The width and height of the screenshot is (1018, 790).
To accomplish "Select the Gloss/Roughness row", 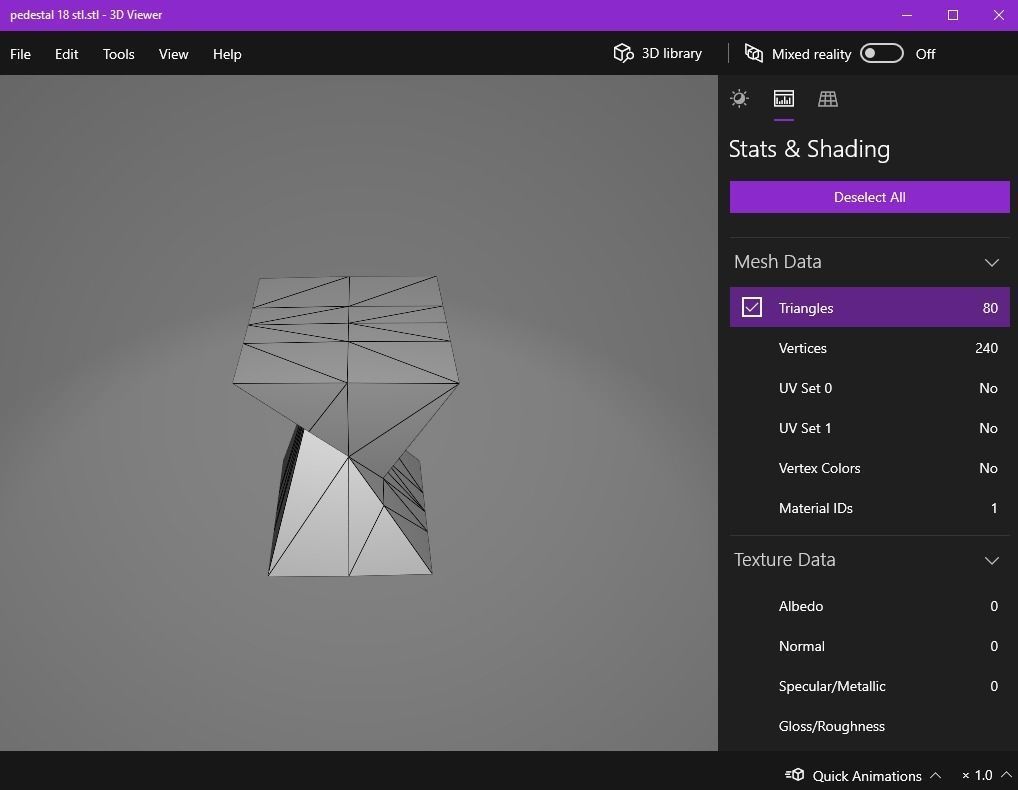I will click(x=869, y=726).
